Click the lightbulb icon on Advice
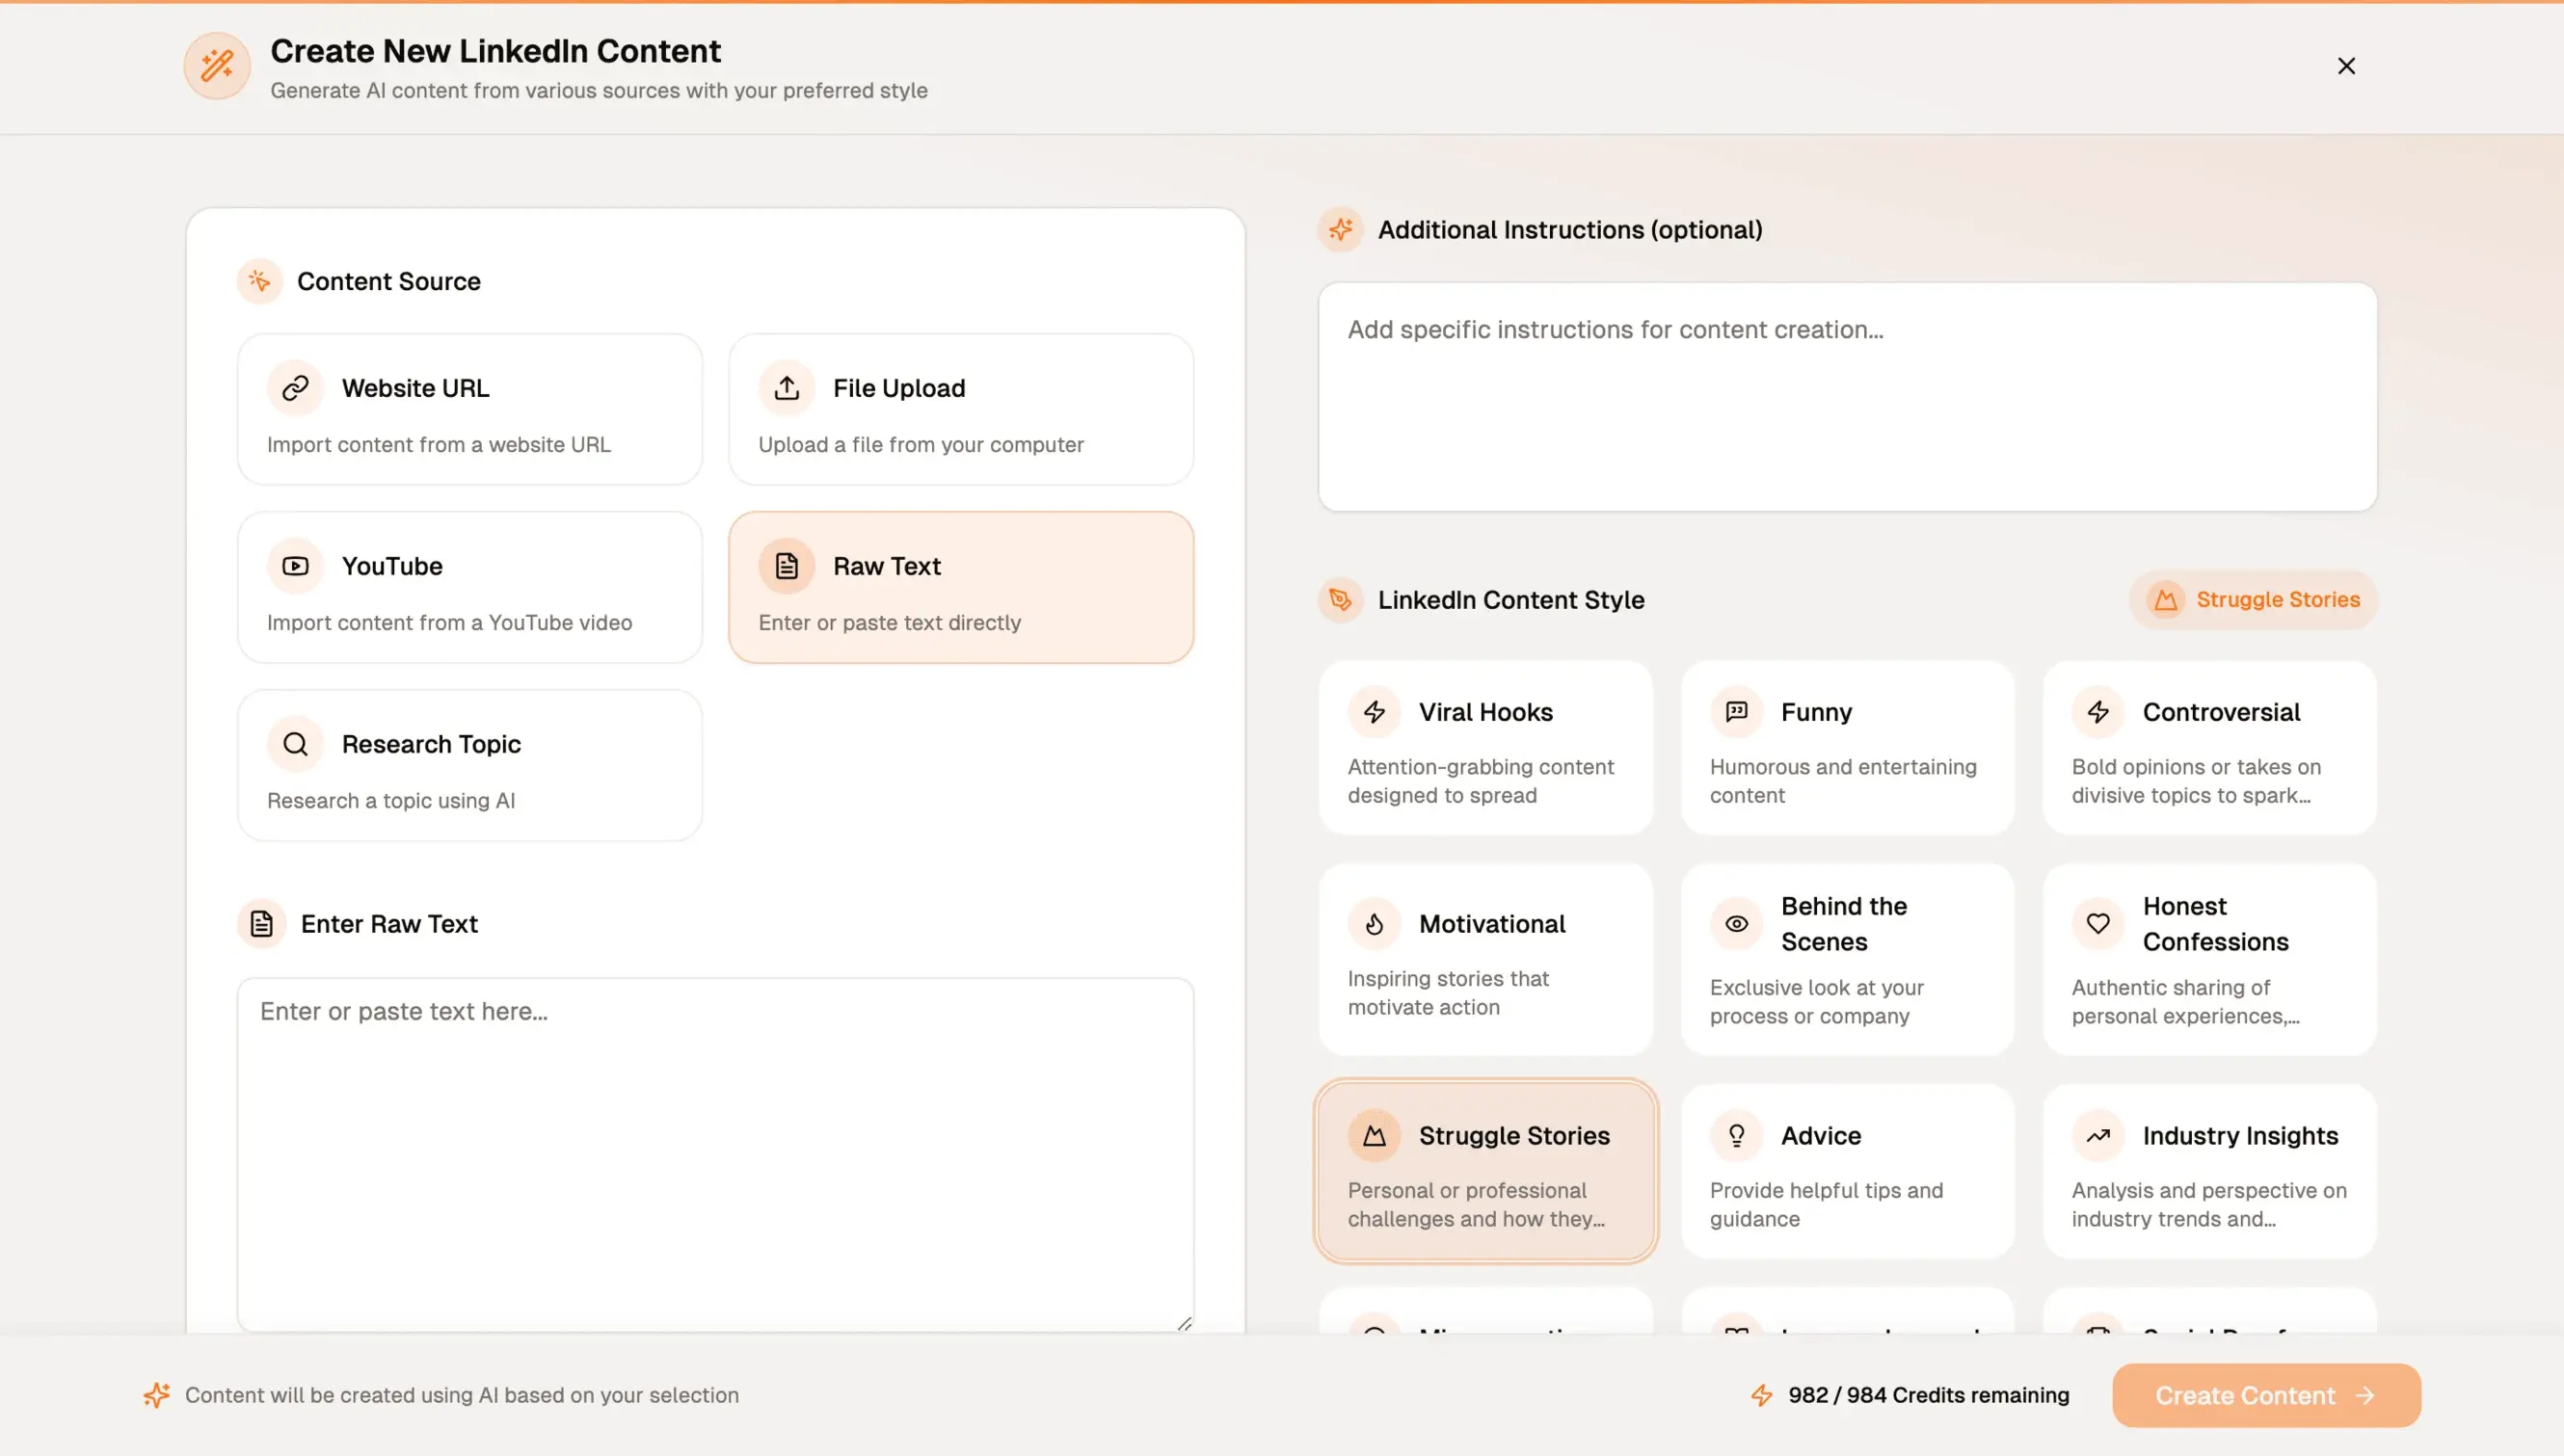The height and width of the screenshot is (1456, 2564). coord(1737,1136)
